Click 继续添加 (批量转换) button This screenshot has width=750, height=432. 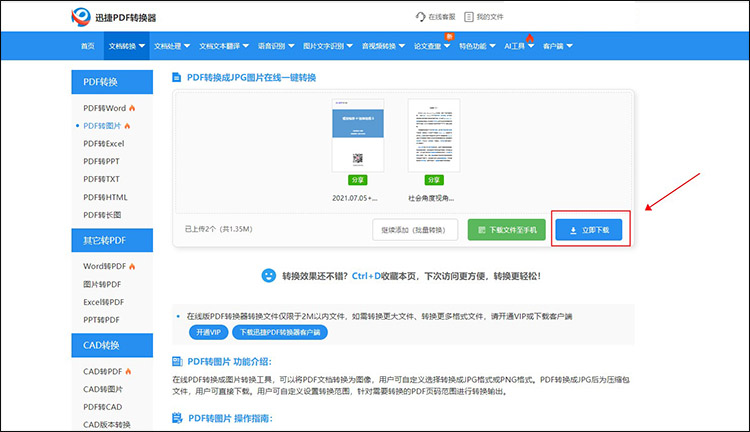pos(415,230)
